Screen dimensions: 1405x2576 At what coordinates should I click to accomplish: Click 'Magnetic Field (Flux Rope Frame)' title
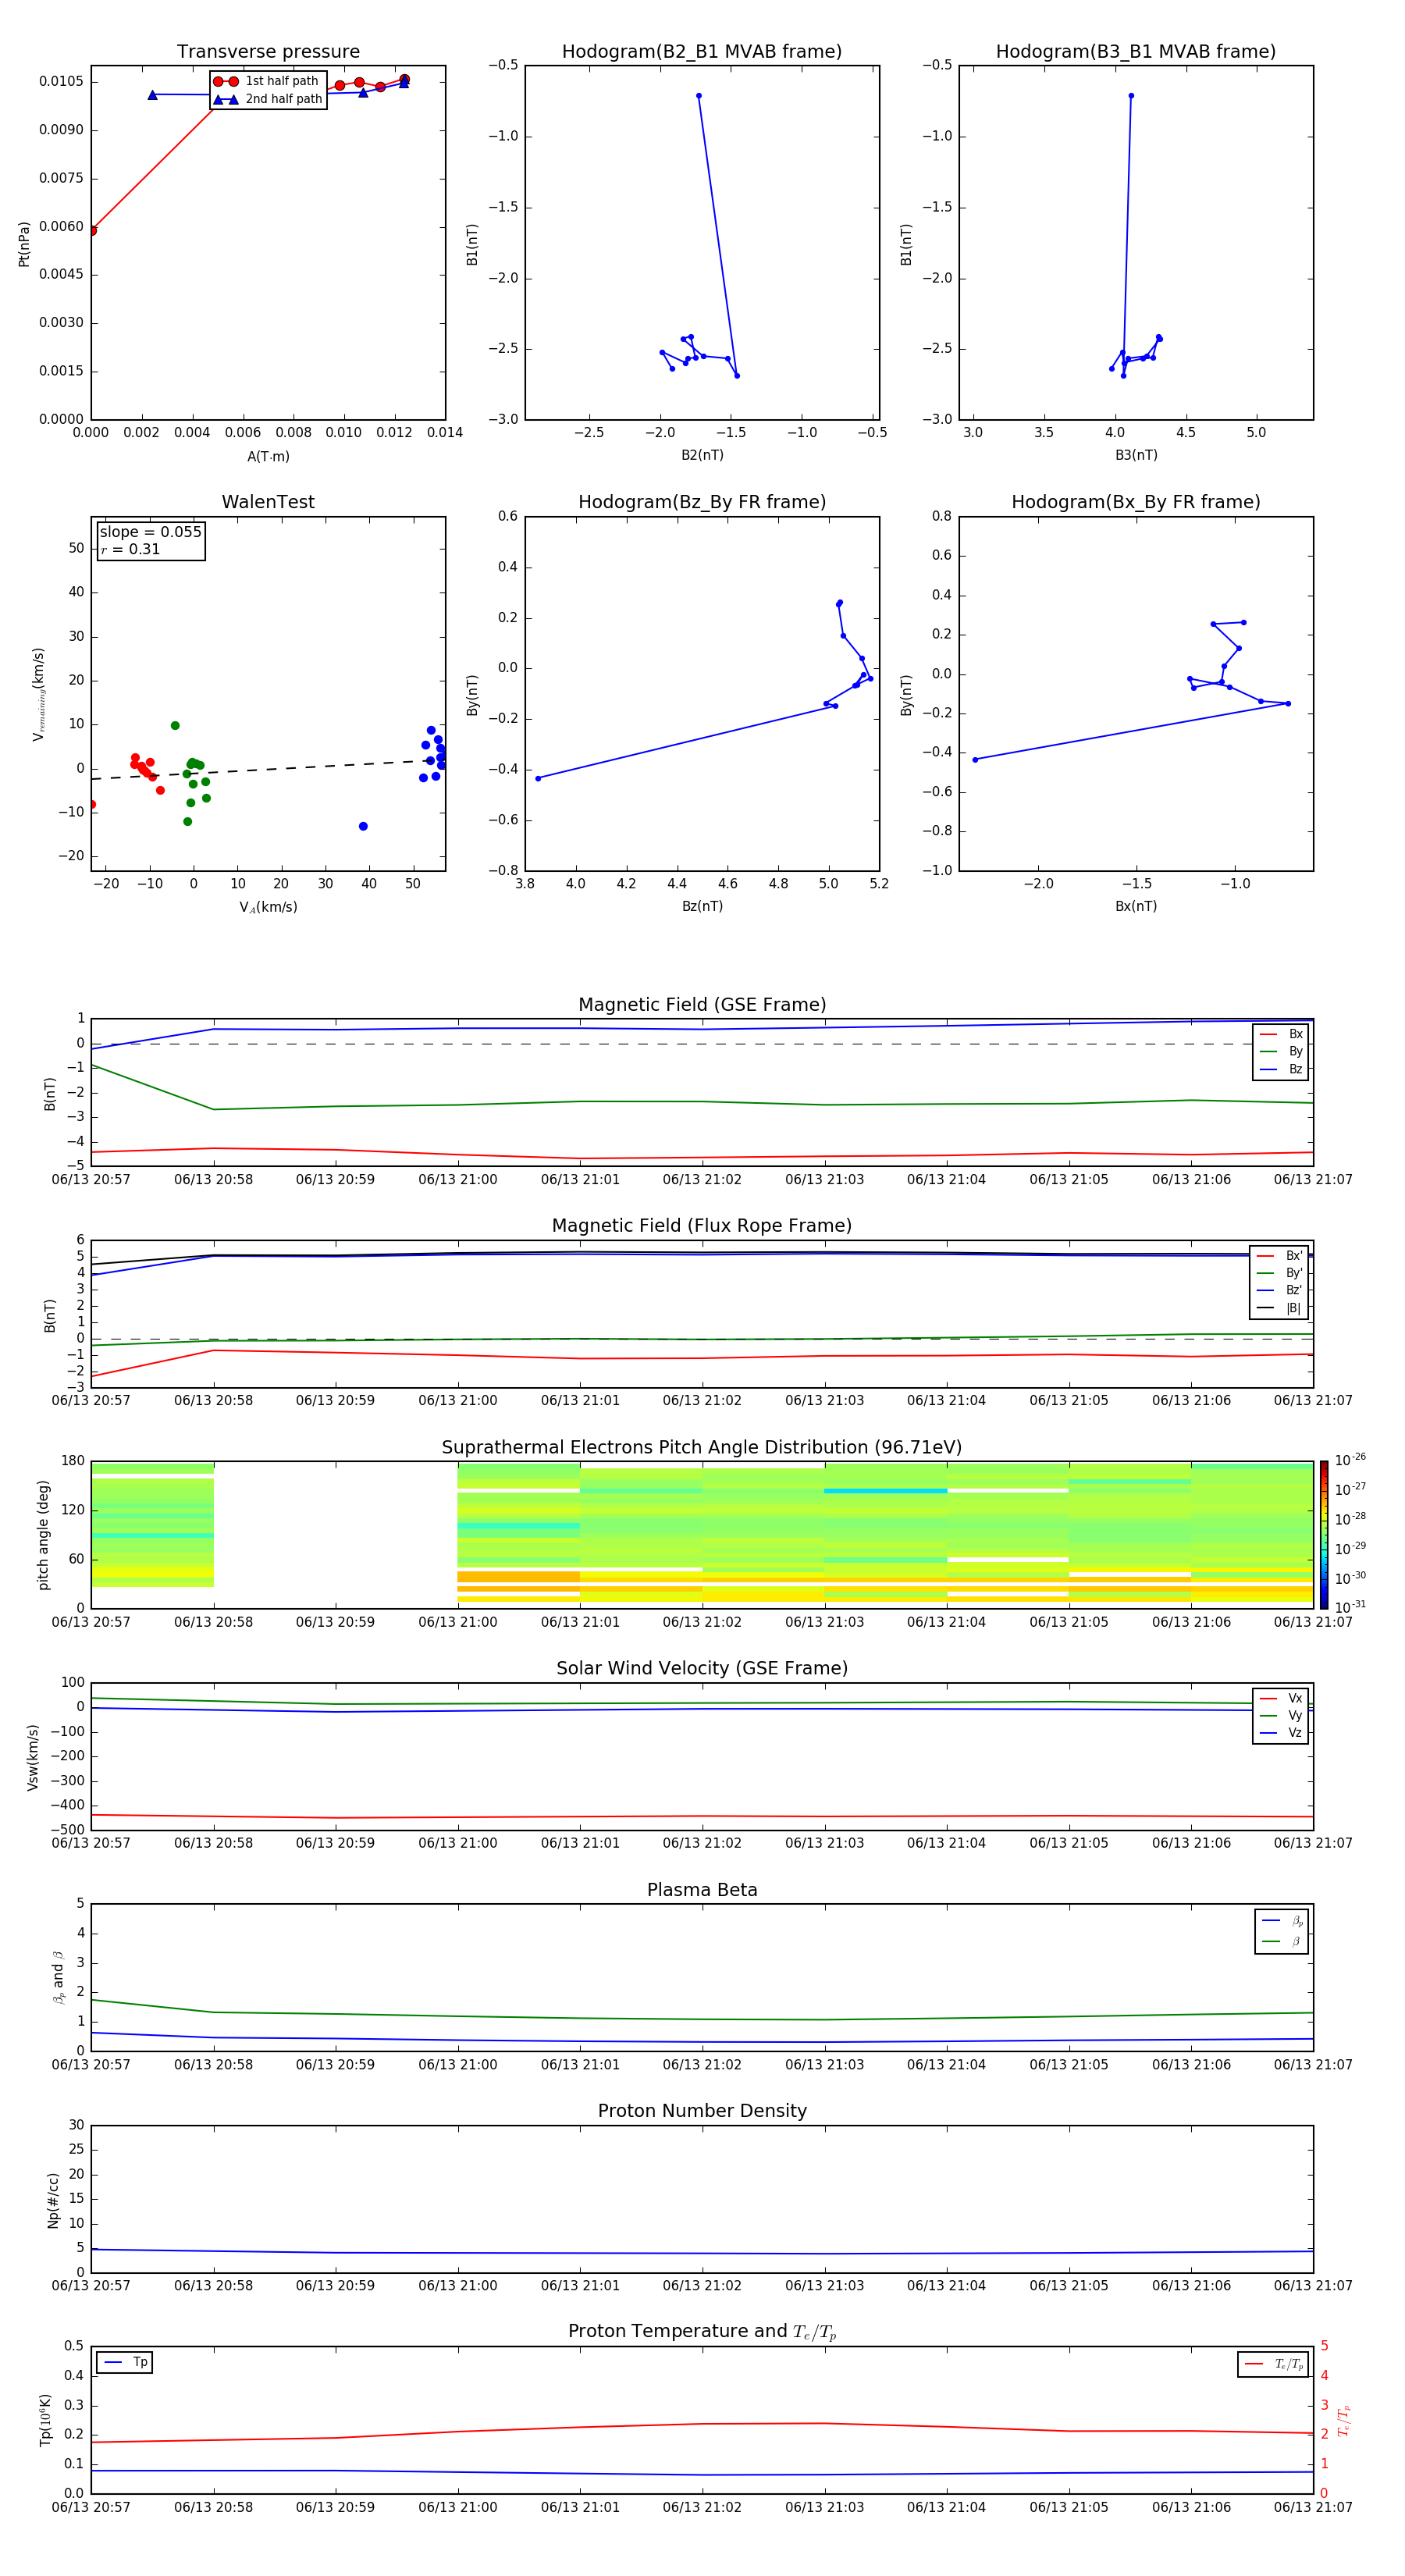(702, 1226)
